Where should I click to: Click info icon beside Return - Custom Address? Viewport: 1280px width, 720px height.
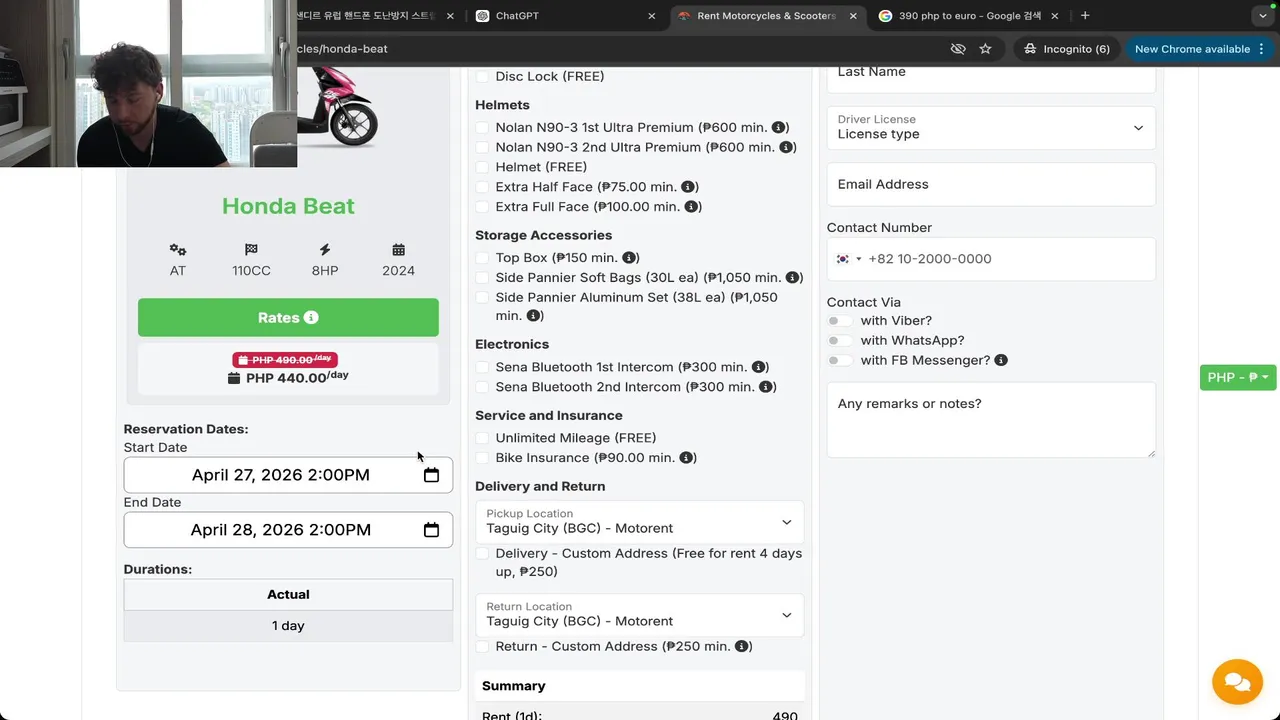pyautogui.click(x=742, y=647)
